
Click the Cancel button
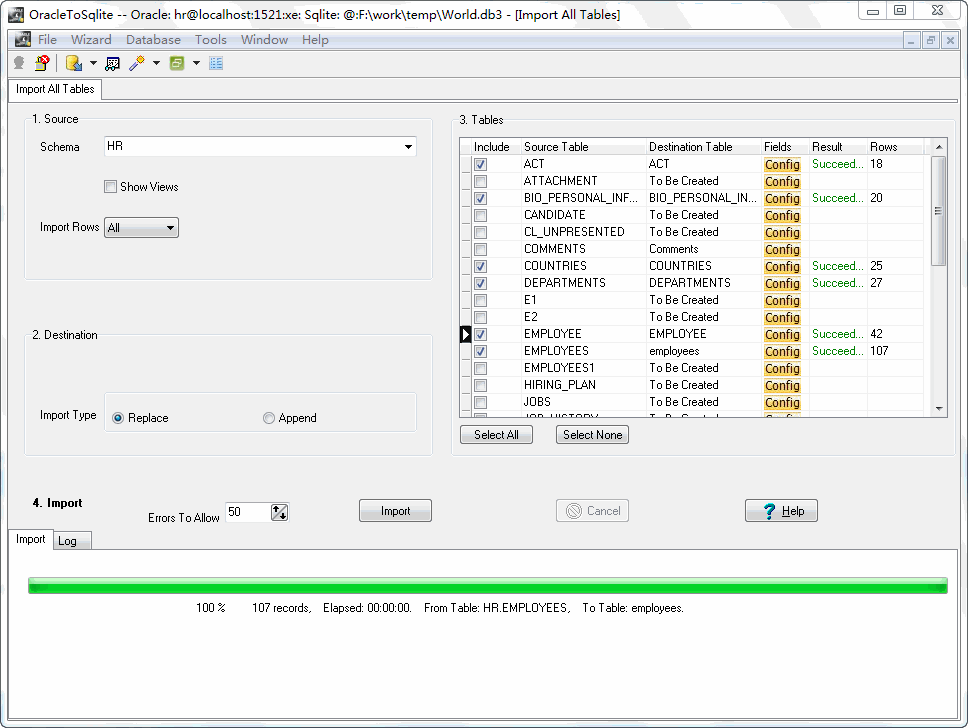pyautogui.click(x=593, y=511)
